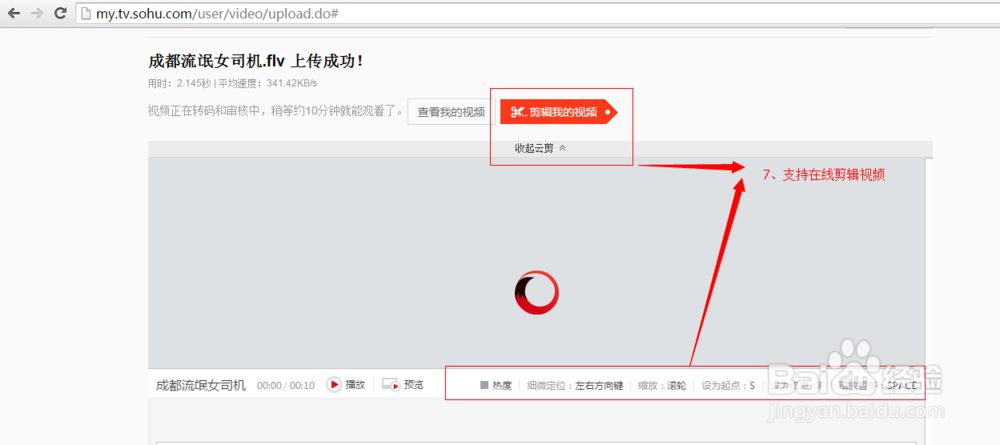Select the clip title 成都流氓女司机 below the player
Viewport: 1000px width, 445px height.
tap(201, 385)
